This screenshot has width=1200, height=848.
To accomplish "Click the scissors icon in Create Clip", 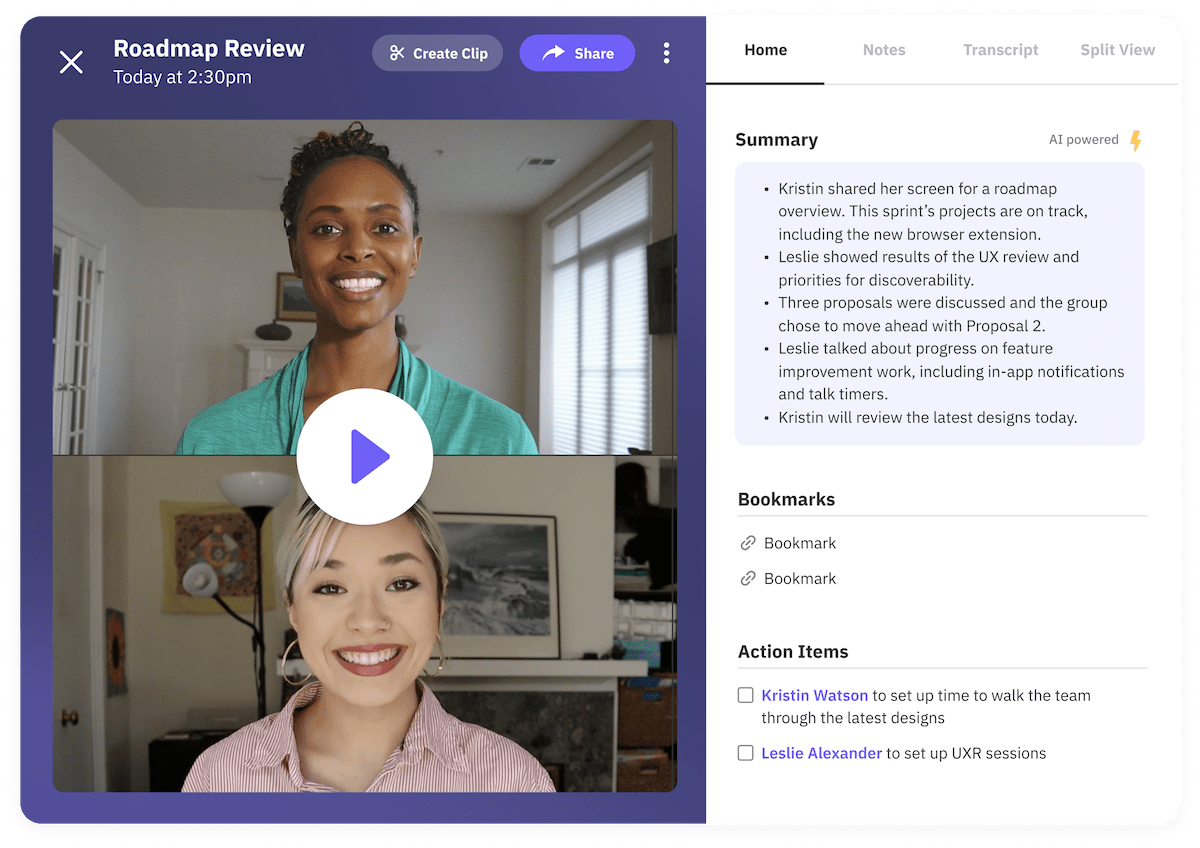I will [397, 53].
